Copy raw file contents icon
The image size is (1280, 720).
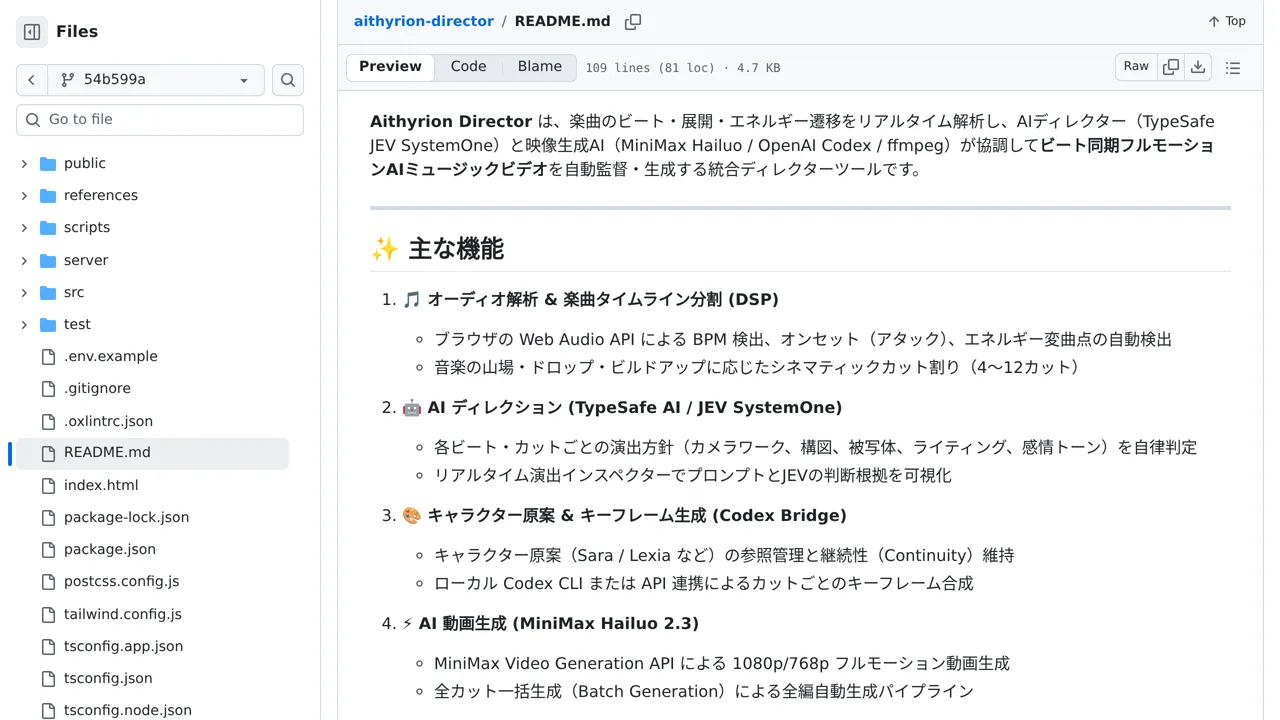(x=1171, y=67)
